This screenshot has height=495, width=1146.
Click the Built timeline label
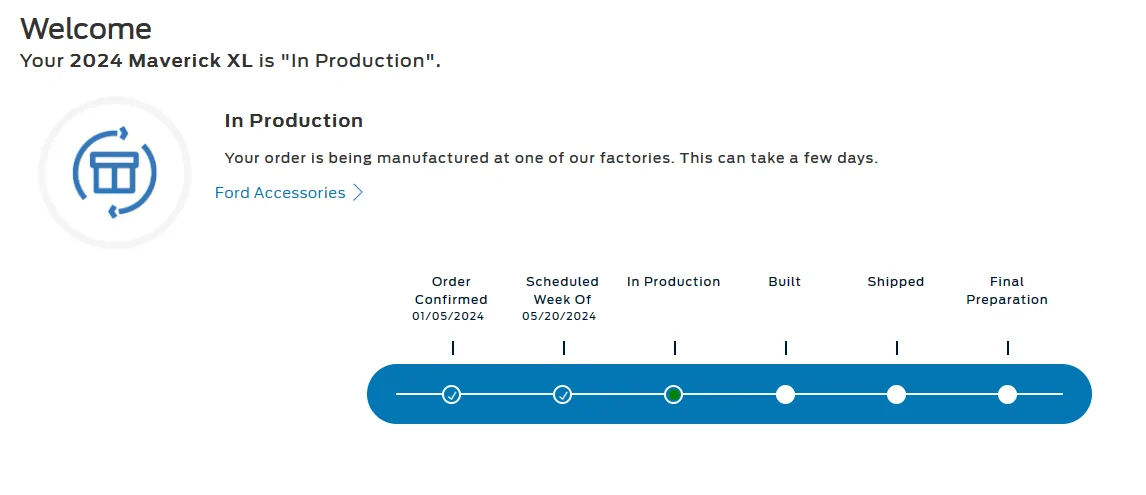tap(785, 281)
